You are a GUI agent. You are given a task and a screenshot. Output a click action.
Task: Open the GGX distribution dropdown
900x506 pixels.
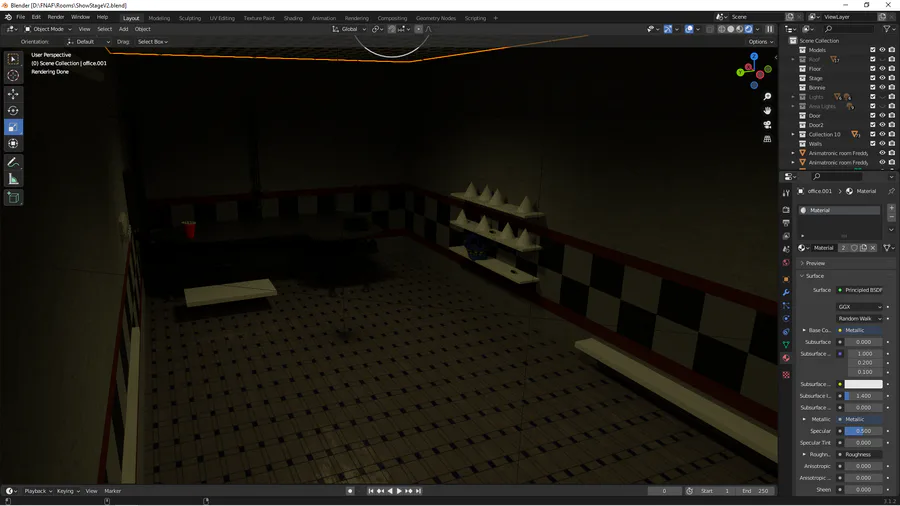[859, 307]
